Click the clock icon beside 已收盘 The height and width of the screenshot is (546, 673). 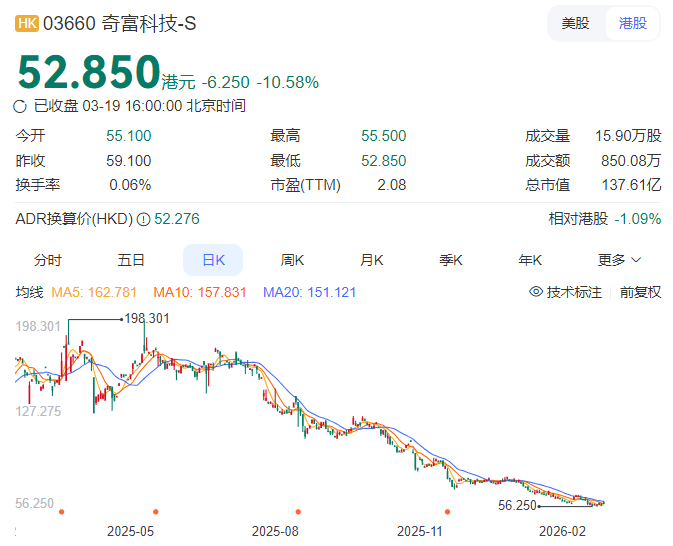21,106
